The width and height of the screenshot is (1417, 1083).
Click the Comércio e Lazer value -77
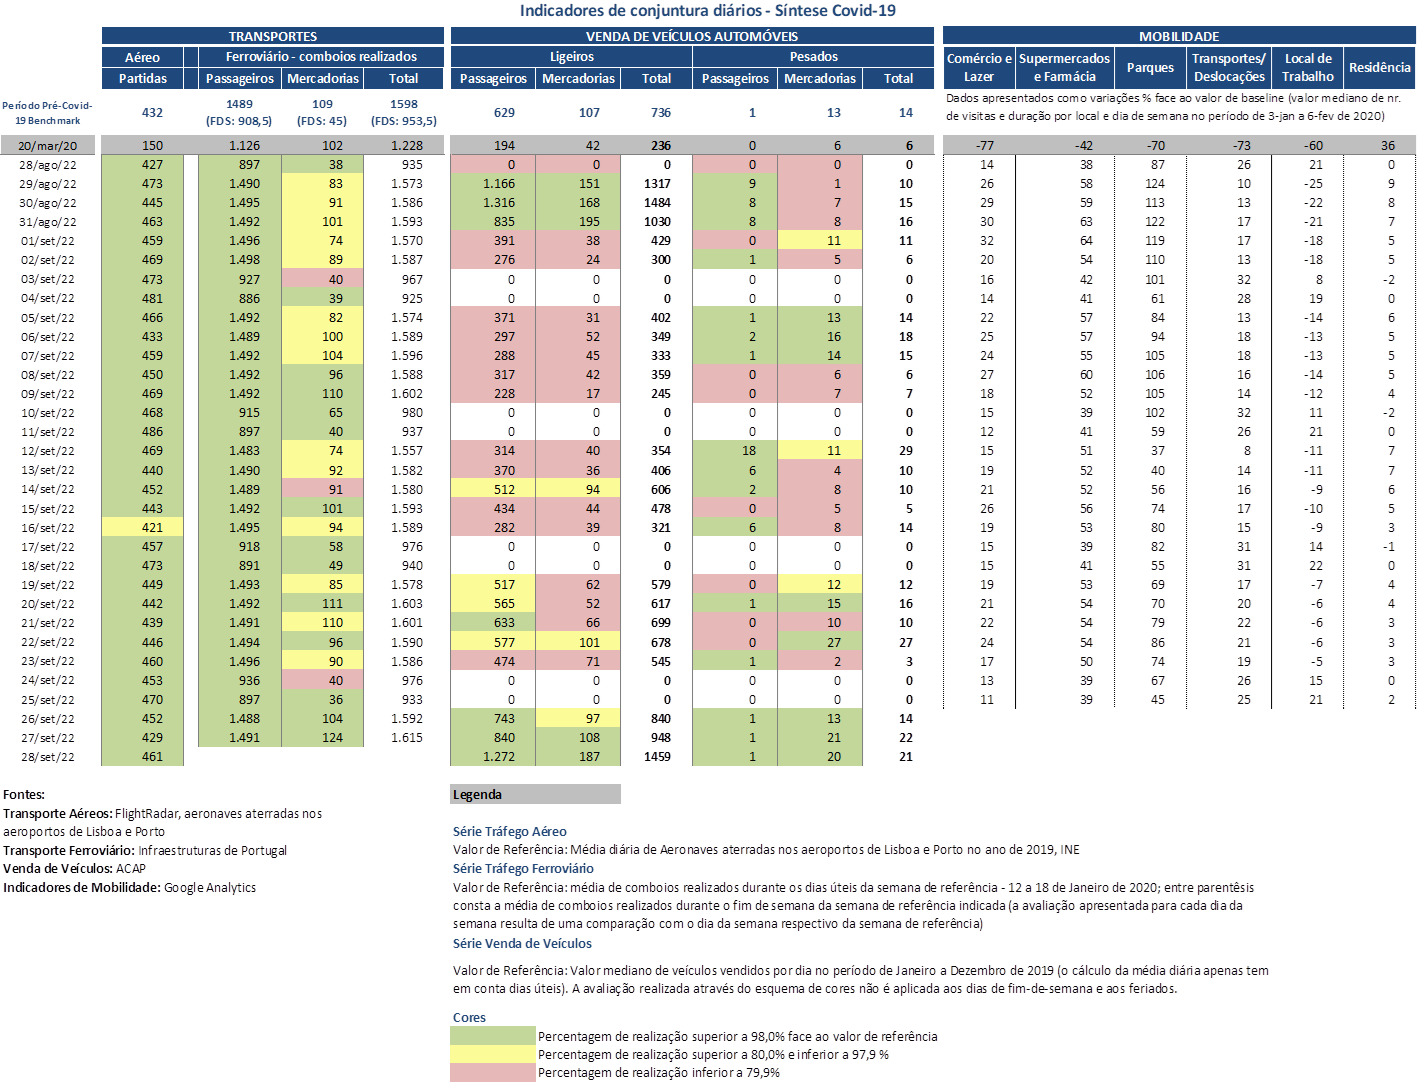click(984, 146)
